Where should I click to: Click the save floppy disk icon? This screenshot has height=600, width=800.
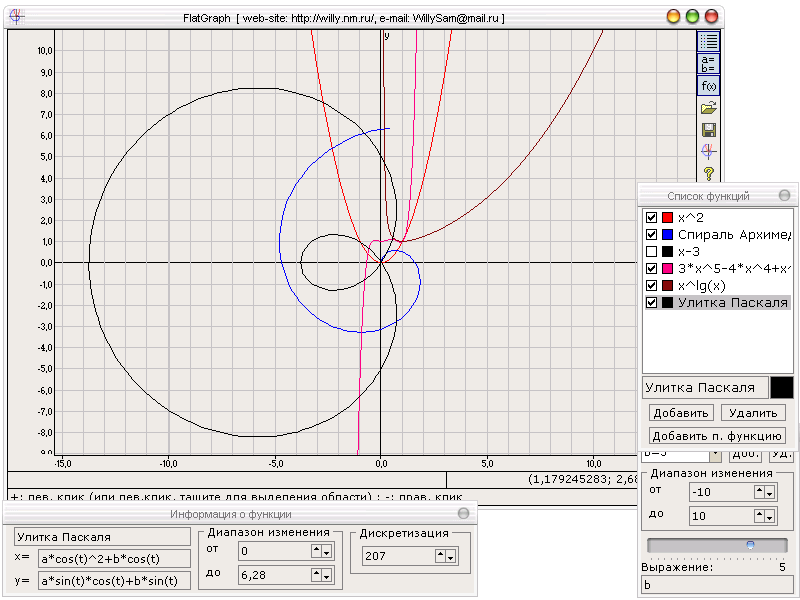coord(708,130)
